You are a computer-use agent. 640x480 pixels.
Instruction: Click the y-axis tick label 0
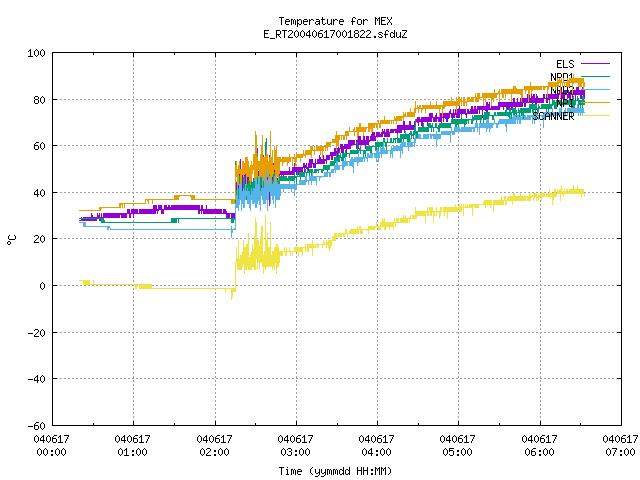42,286
